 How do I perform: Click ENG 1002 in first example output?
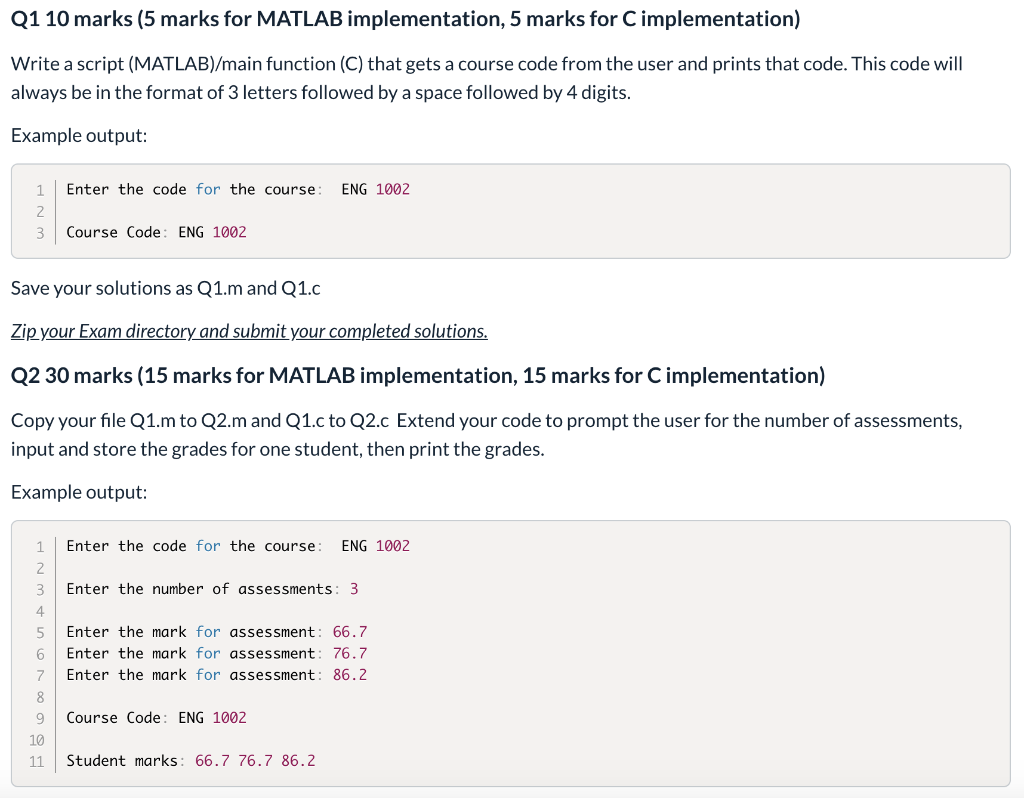tap(375, 189)
